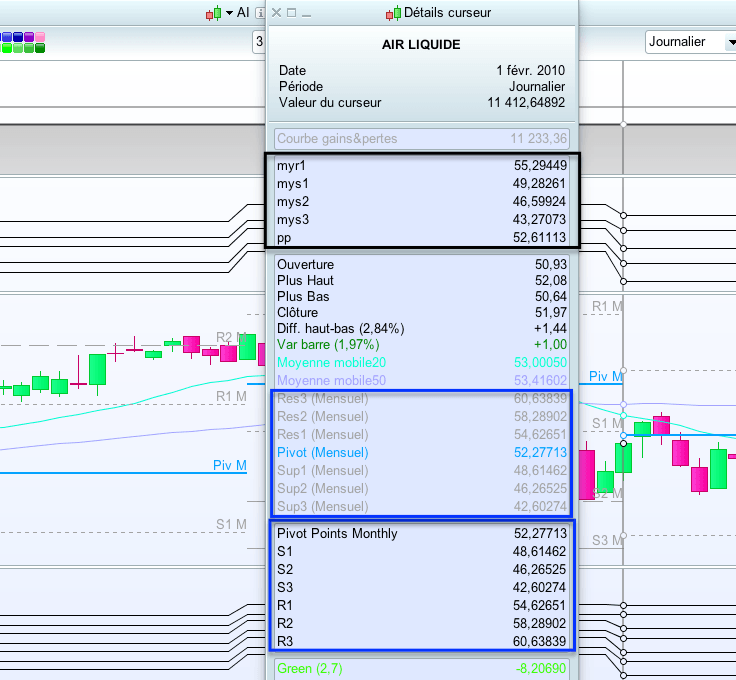Close the Détails curseur window
The width and height of the screenshot is (736, 680).
pyautogui.click(x=276, y=13)
